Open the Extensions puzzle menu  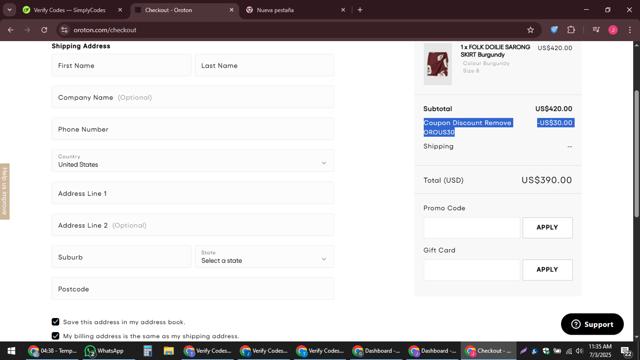571,30
